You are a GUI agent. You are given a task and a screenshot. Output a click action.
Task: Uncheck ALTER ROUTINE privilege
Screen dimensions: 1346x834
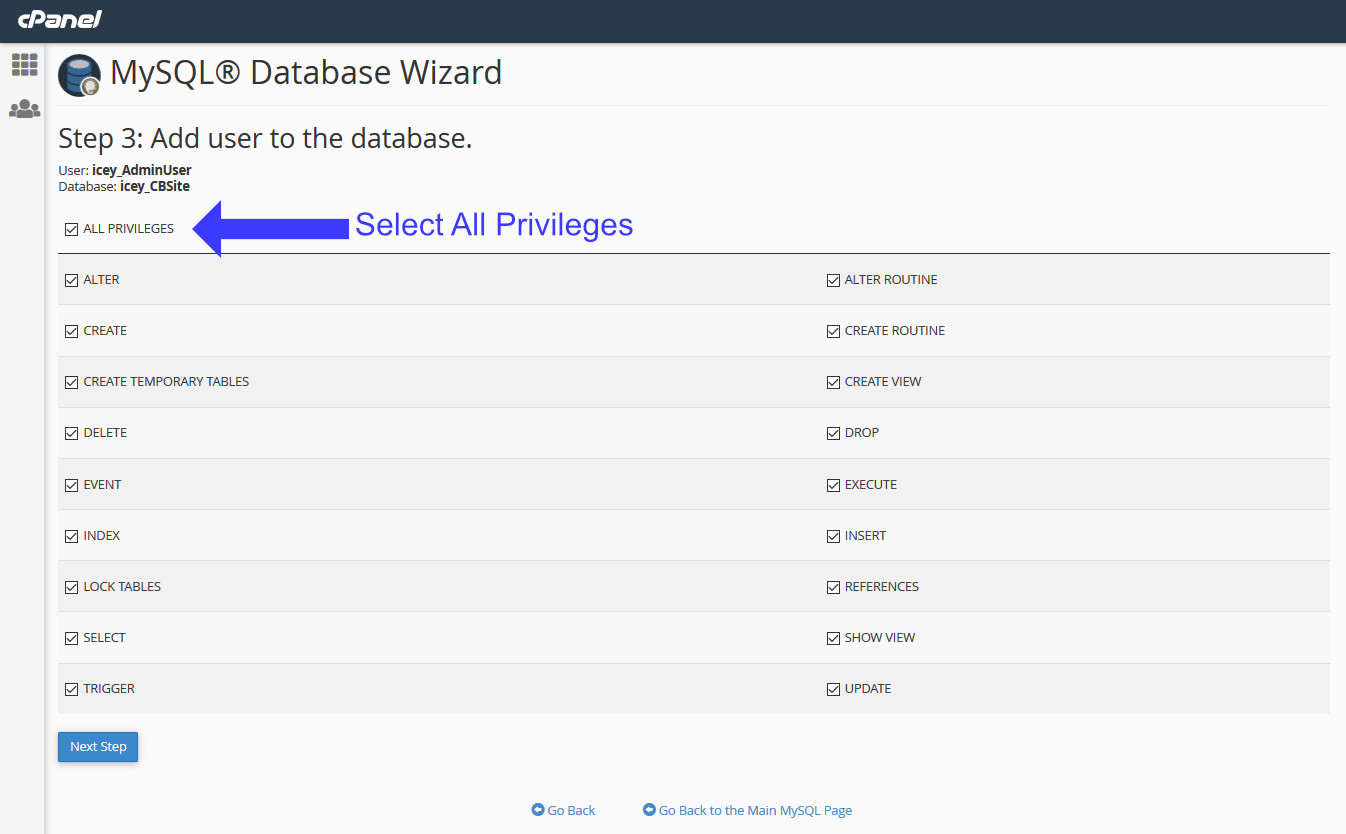(x=833, y=280)
